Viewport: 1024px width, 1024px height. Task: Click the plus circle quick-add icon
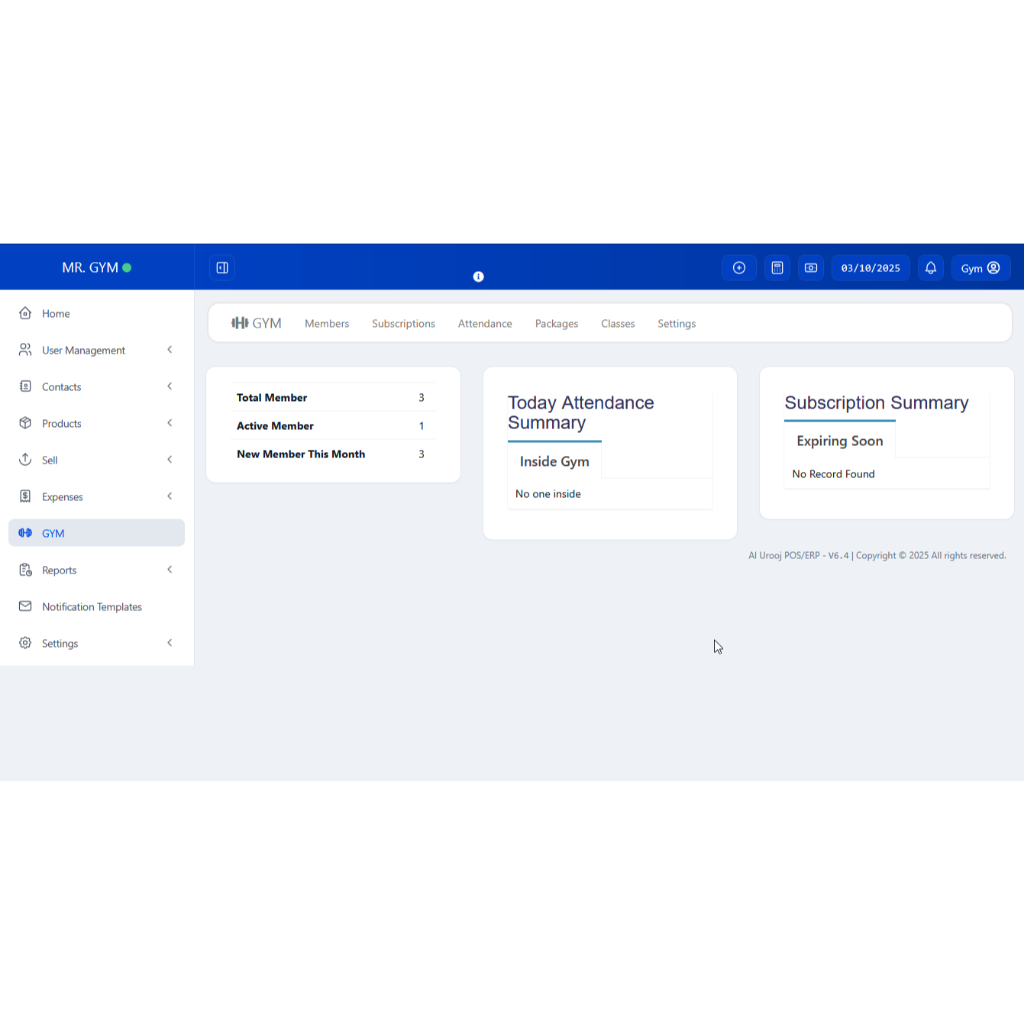point(739,268)
